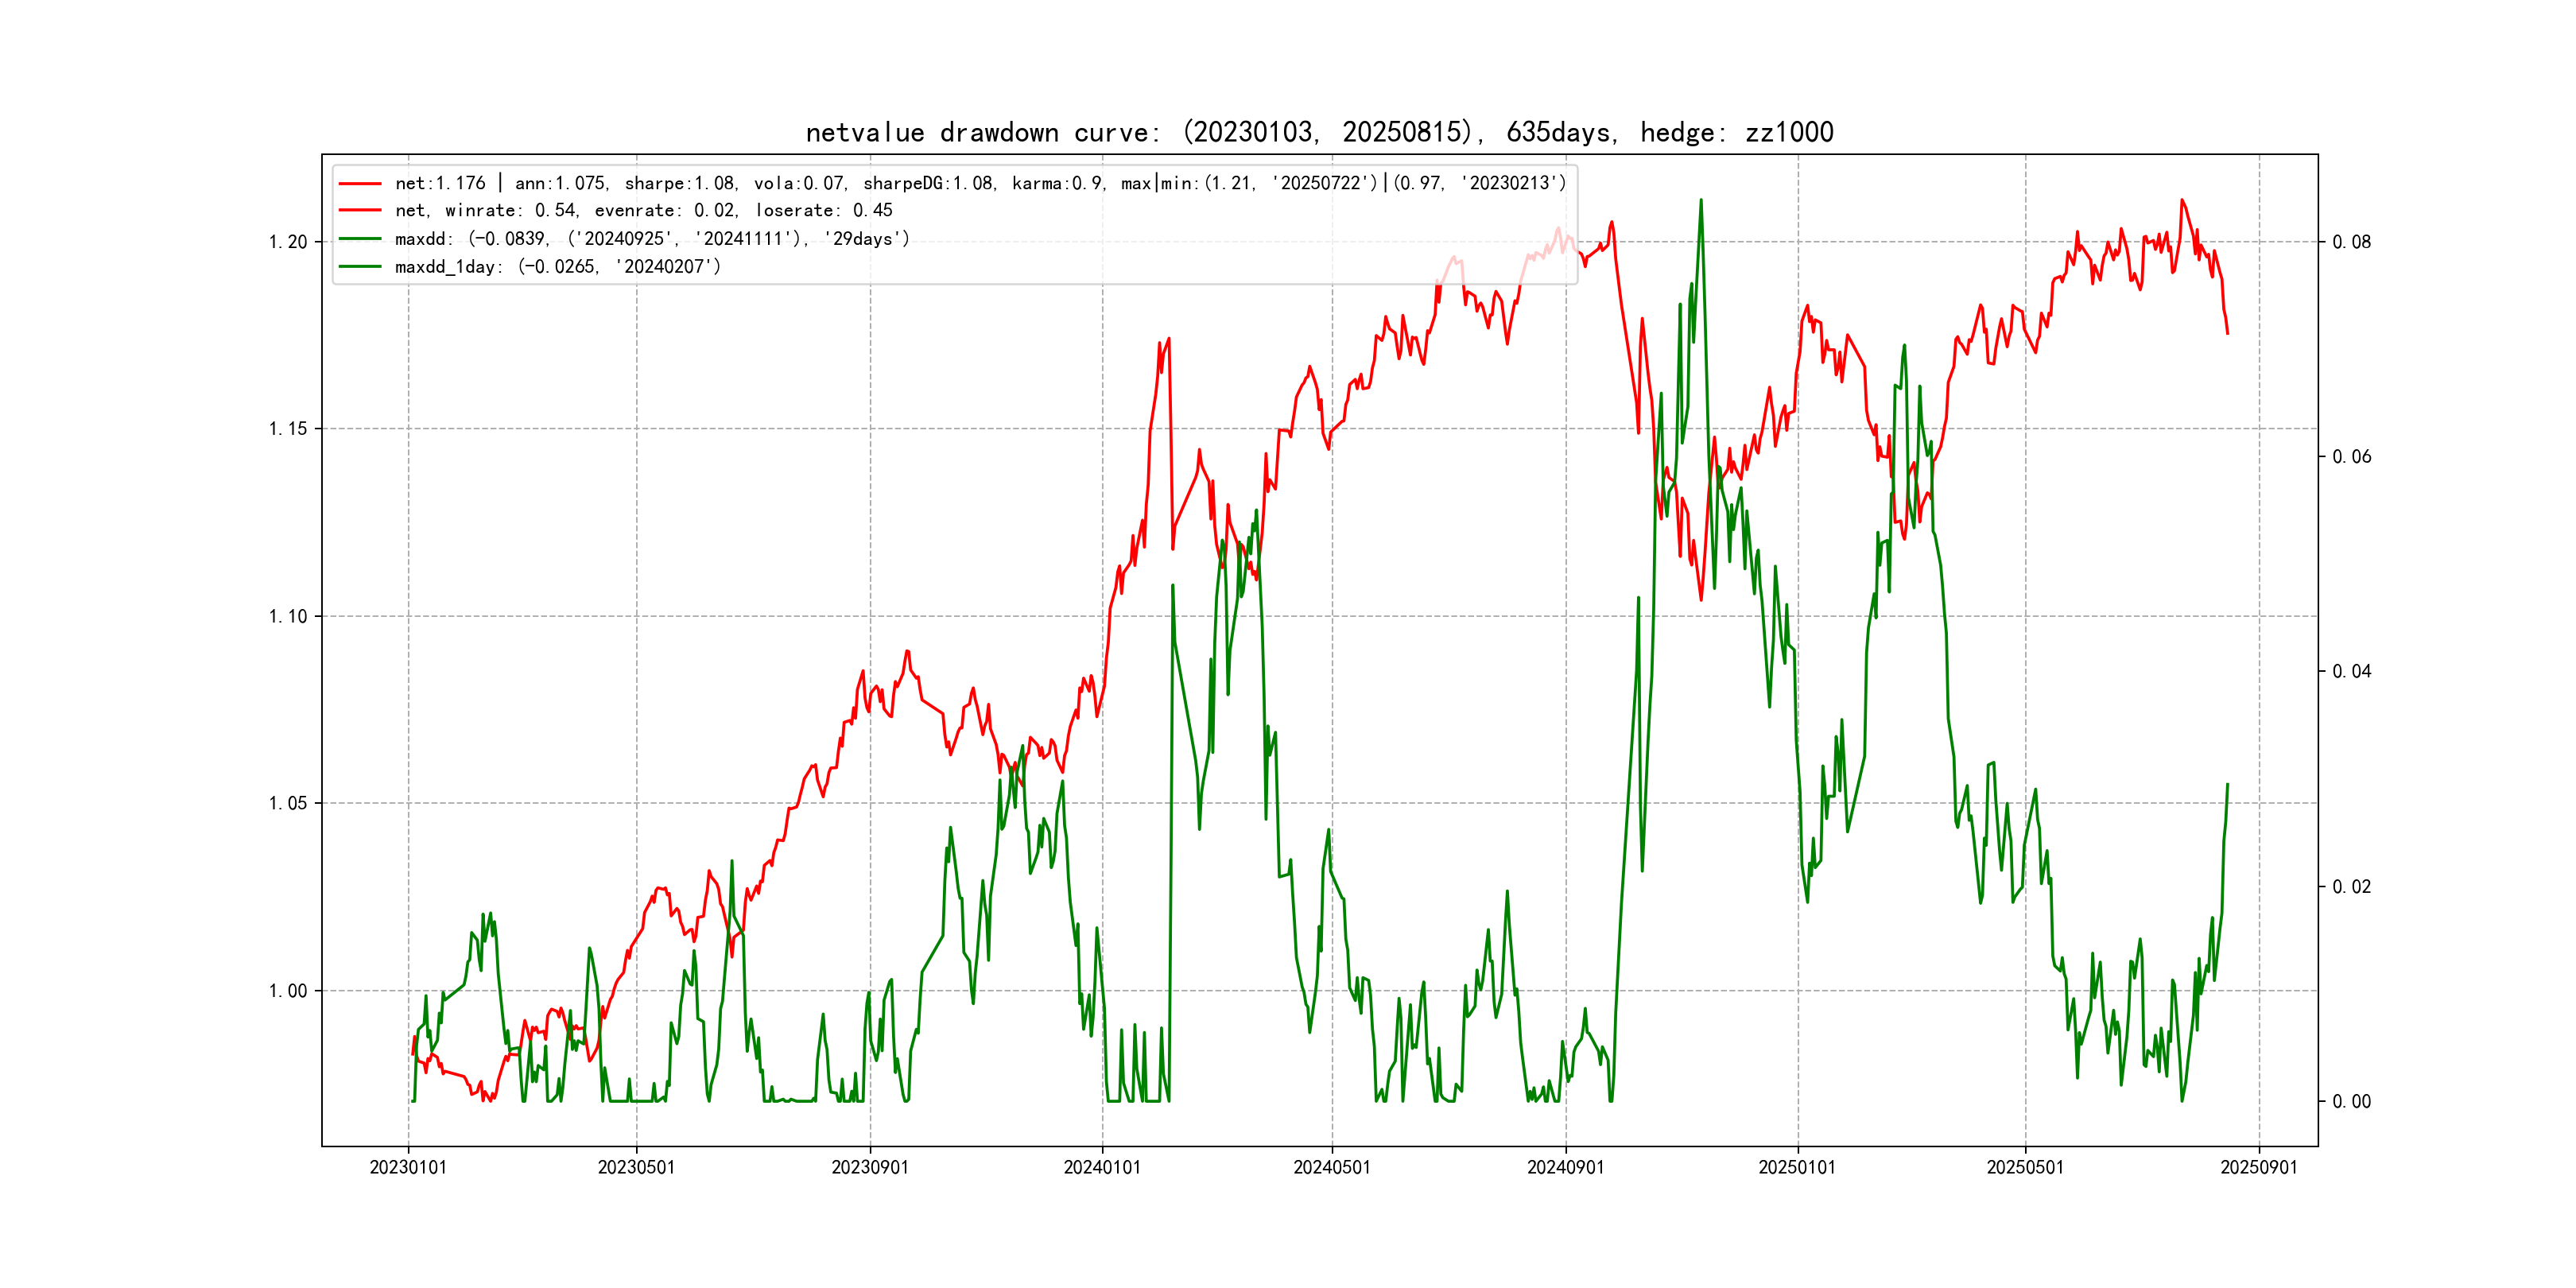Image resolution: width=2576 pixels, height=1288 pixels.
Task: Click x-axis label 20230101
Action: pos(408,1167)
